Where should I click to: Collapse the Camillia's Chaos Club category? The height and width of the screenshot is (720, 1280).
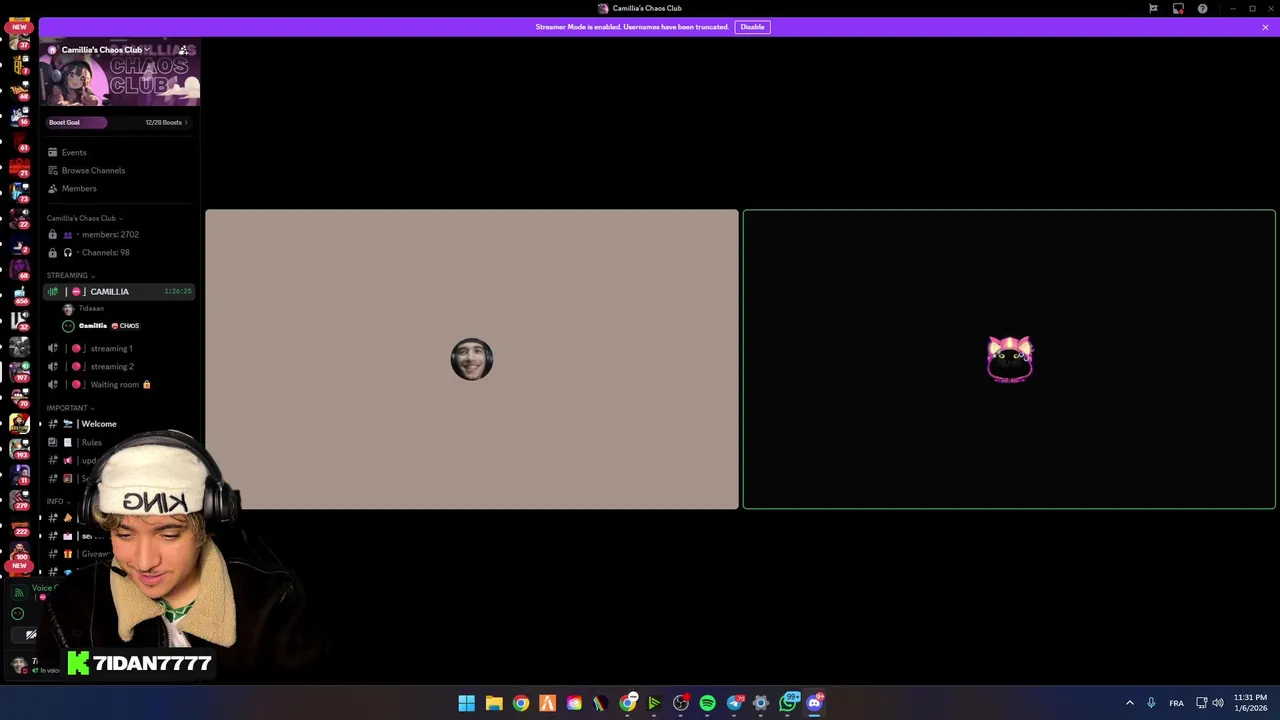click(x=85, y=218)
